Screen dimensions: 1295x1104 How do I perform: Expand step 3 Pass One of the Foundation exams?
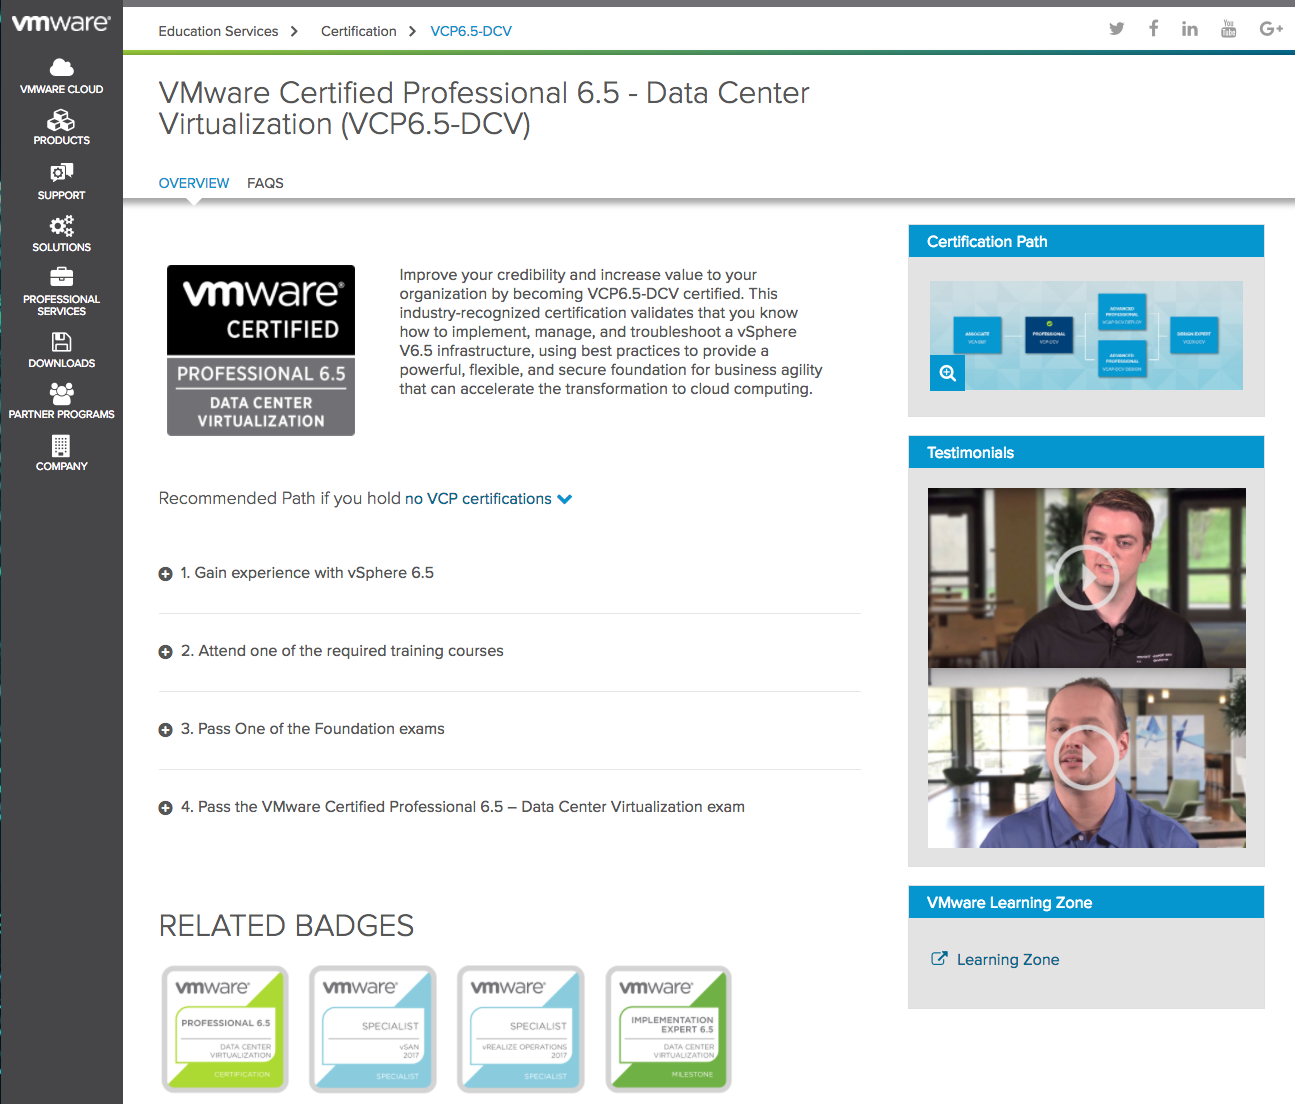point(166,730)
